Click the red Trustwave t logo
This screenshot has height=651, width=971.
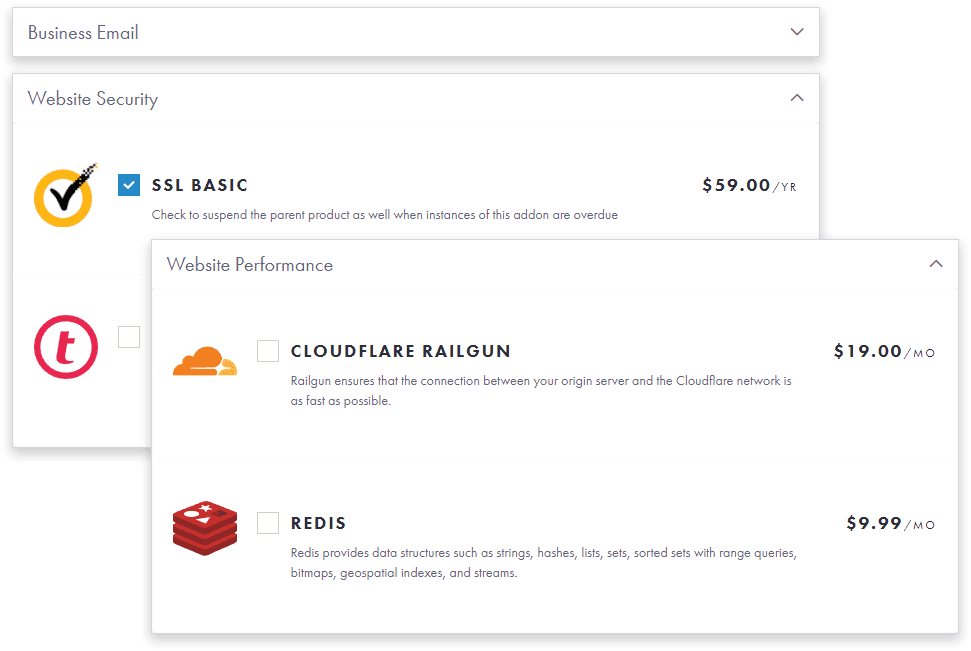66,347
